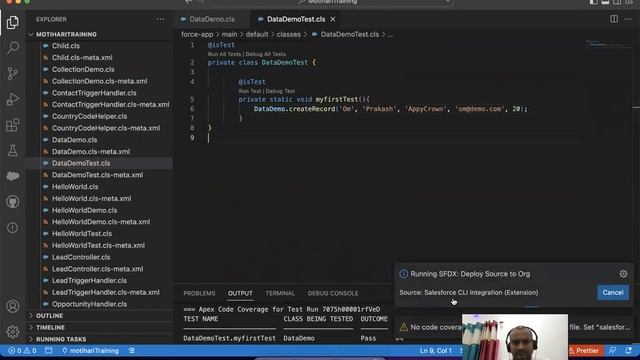The width and height of the screenshot is (640, 360).
Task: Click Run All Tests code lens
Action: (224, 54)
